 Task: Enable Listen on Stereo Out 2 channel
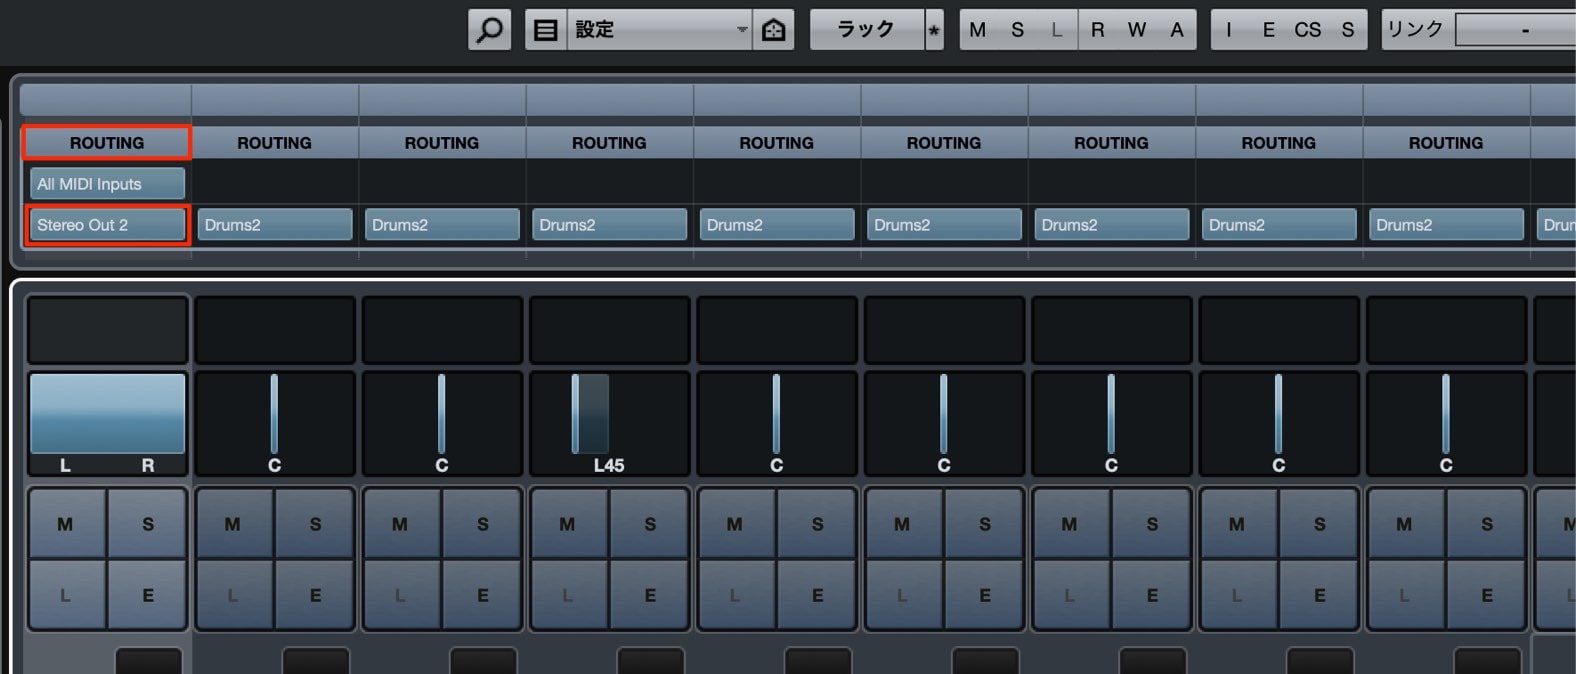[x=66, y=595]
